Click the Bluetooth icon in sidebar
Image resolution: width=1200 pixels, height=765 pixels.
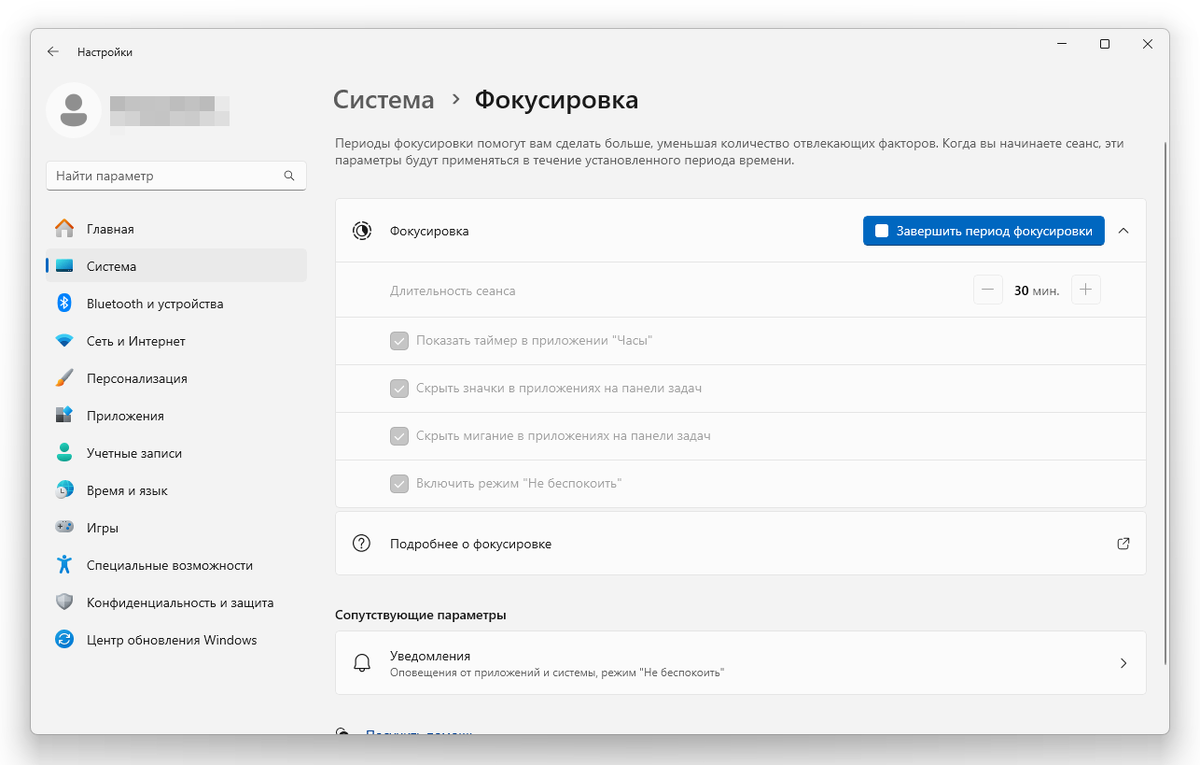click(65, 304)
